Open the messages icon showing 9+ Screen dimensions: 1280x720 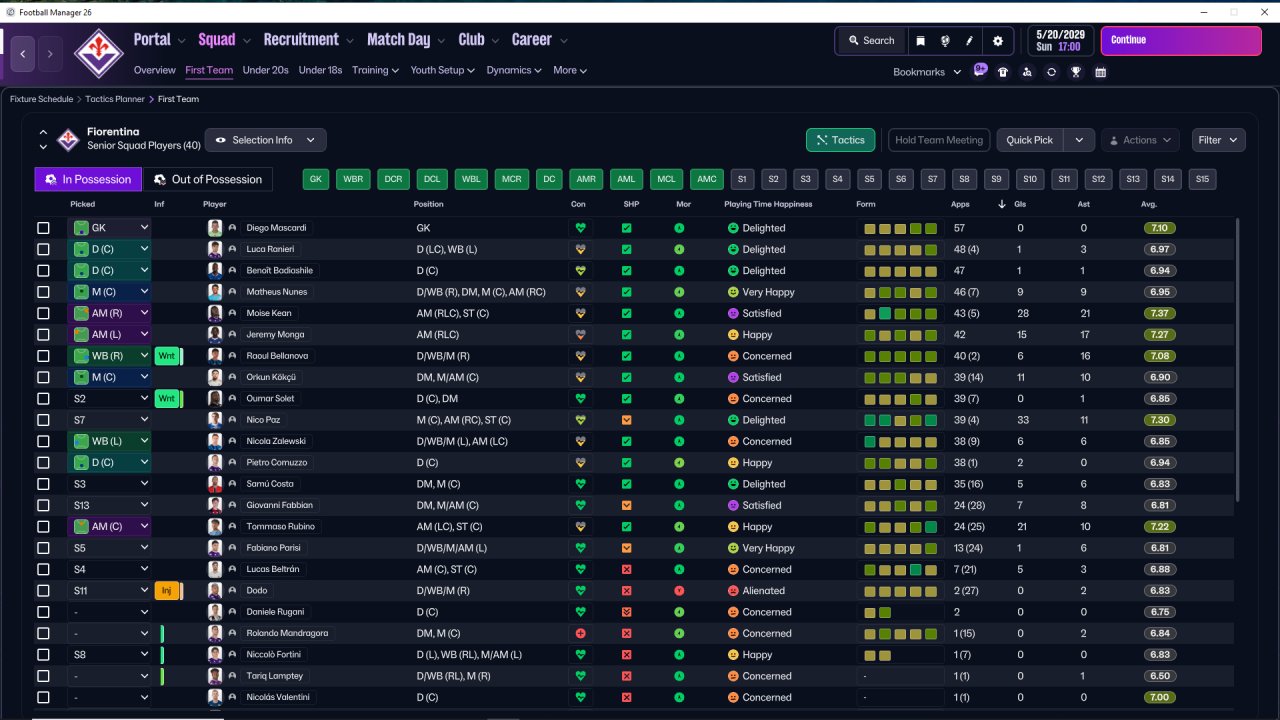(x=980, y=71)
